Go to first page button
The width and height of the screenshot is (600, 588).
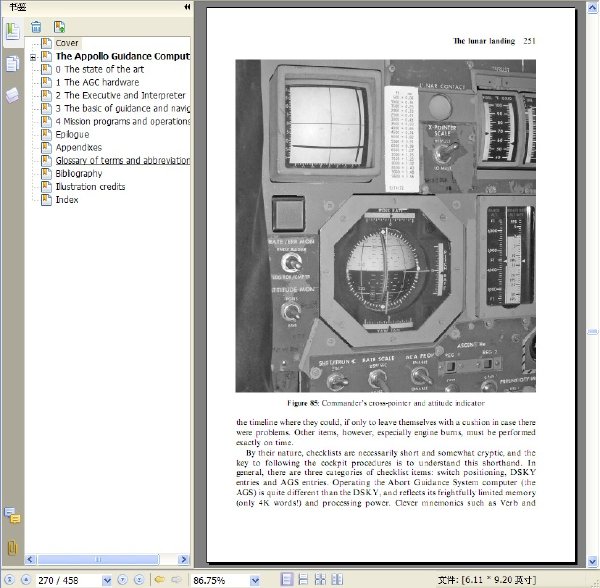pos(9,580)
